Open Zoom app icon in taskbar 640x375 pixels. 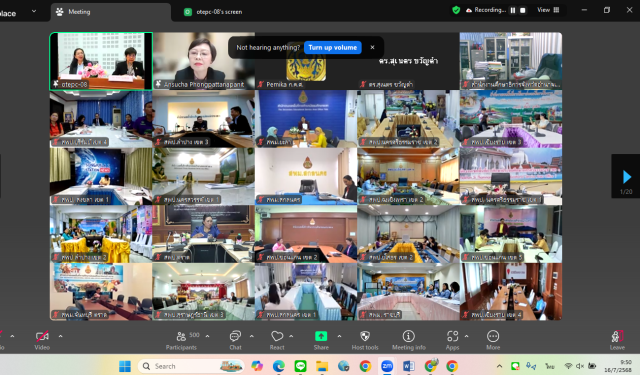[387, 366]
